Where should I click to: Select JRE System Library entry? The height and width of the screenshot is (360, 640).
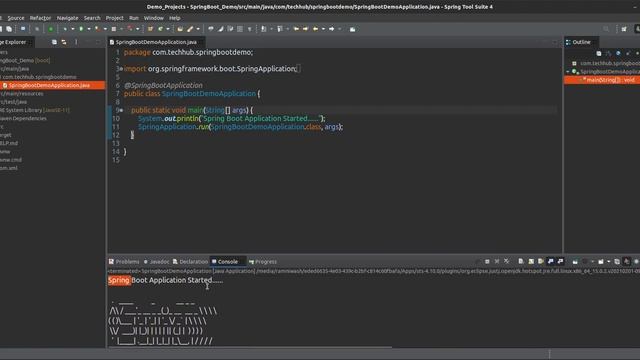(35, 110)
